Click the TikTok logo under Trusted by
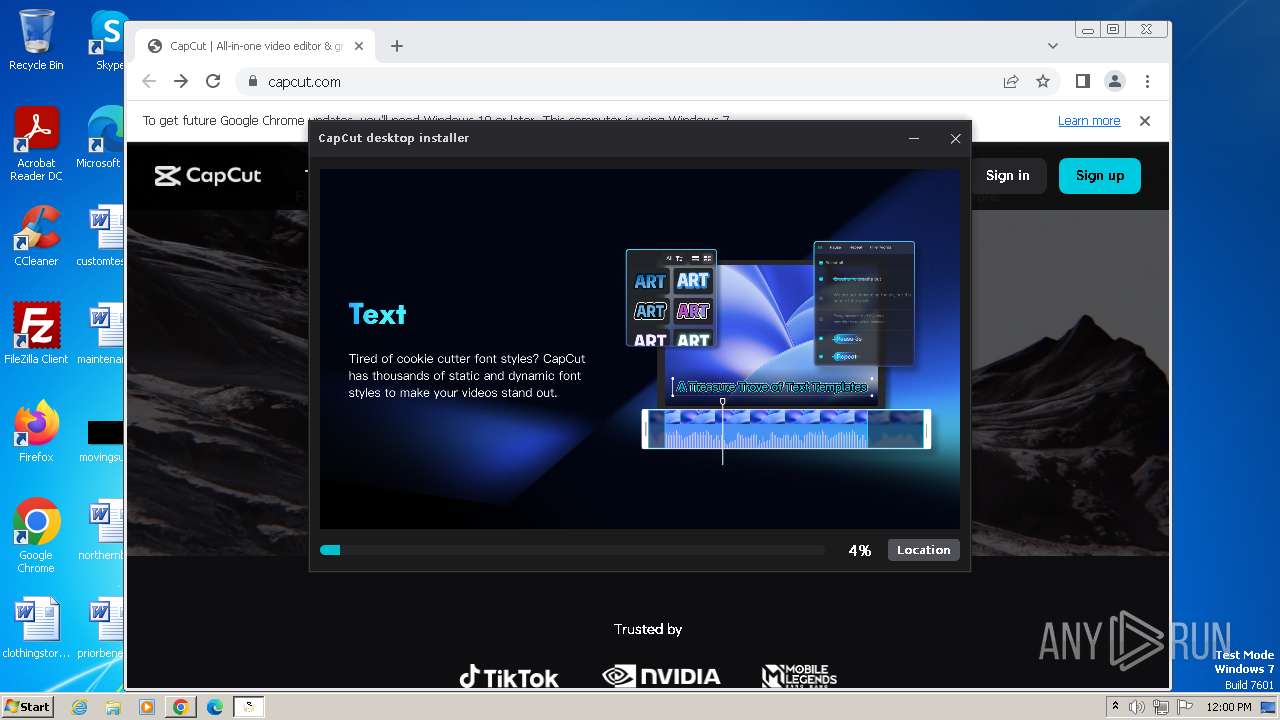1280x720 pixels. pos(508,677)
